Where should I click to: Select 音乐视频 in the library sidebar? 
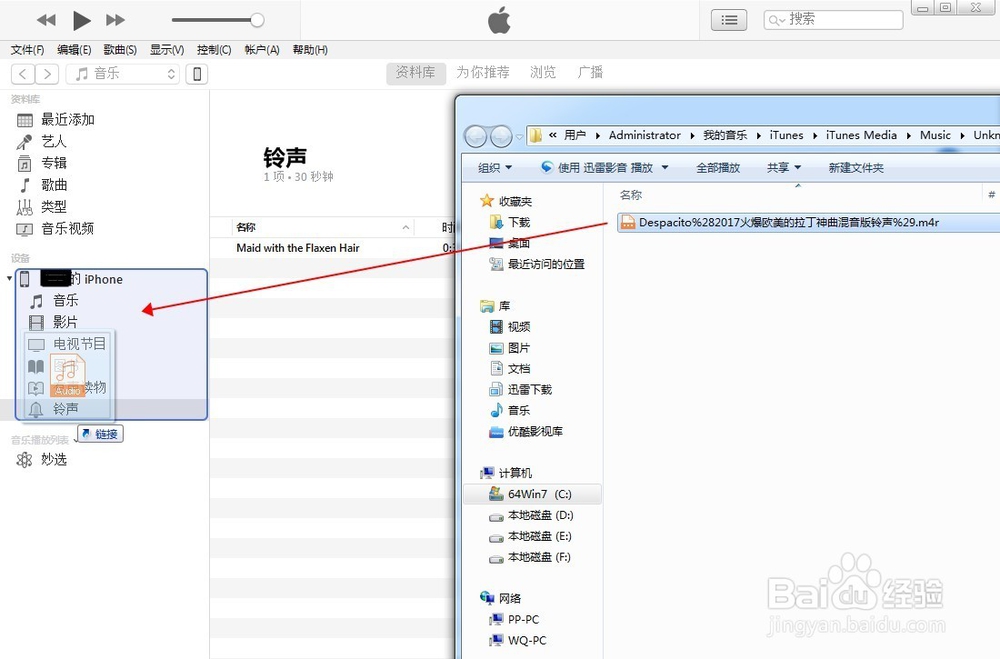68,228
